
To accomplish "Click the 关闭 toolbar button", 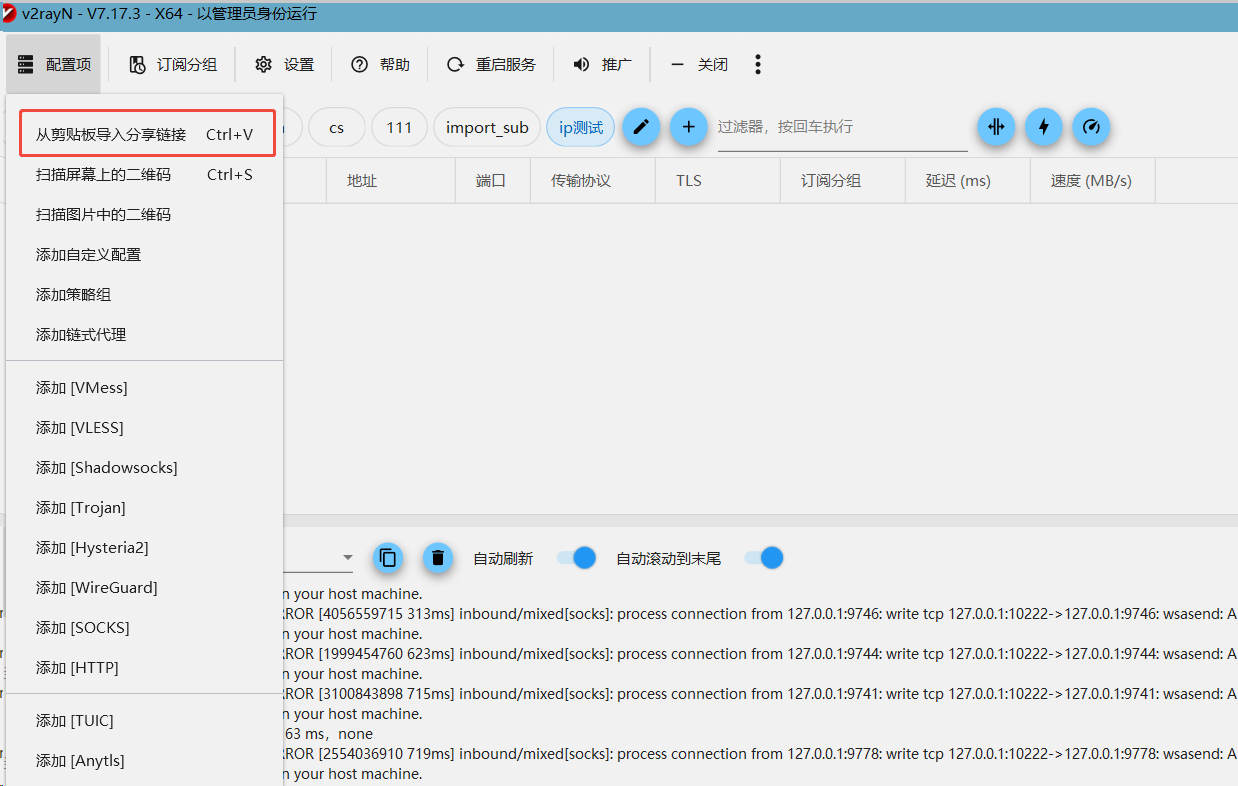I will (x=699, y=65).
